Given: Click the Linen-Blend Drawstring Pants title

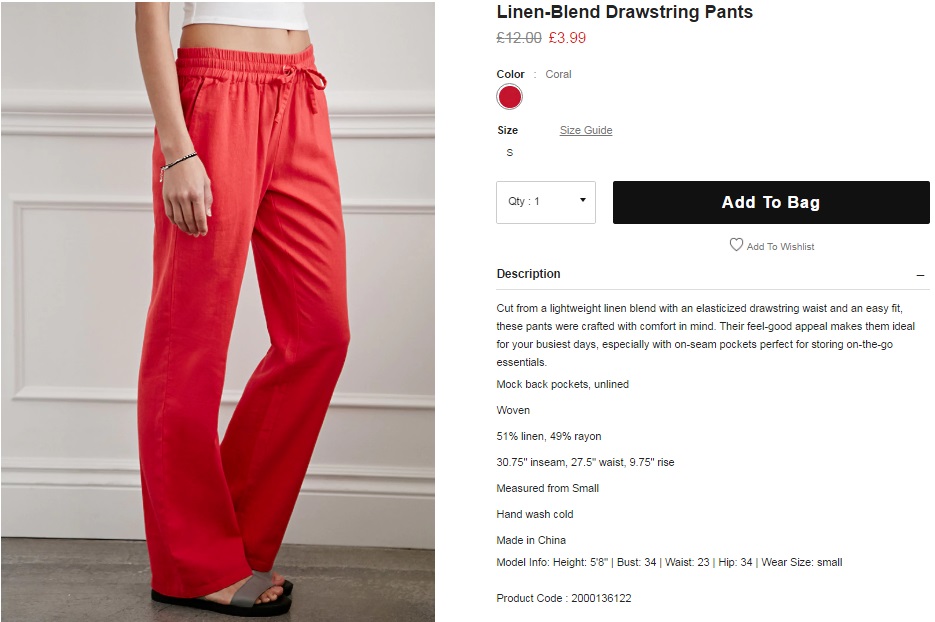Looking at the screenshot, I should pos(624,12).
